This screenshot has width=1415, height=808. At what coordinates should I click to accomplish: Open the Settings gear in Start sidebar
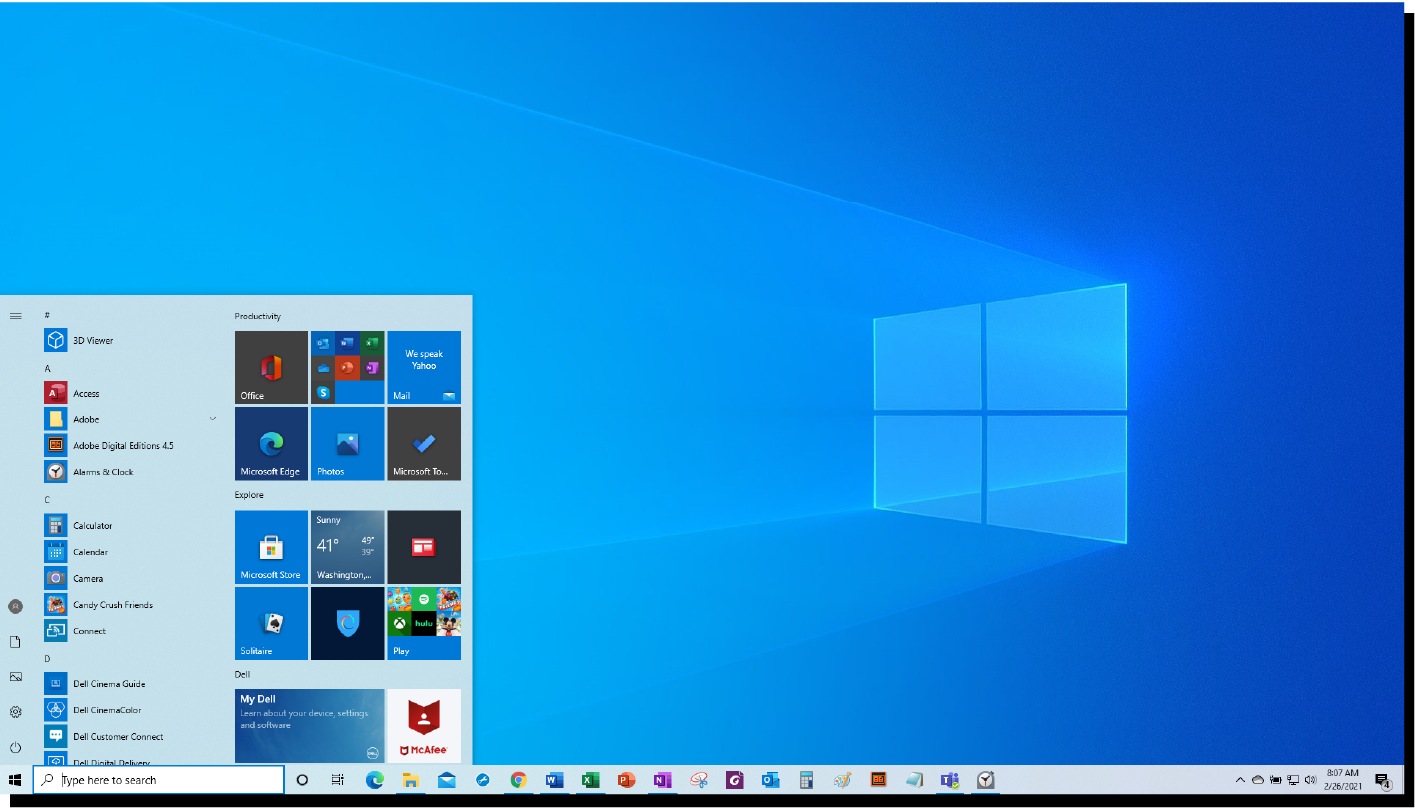click(15, 712)
